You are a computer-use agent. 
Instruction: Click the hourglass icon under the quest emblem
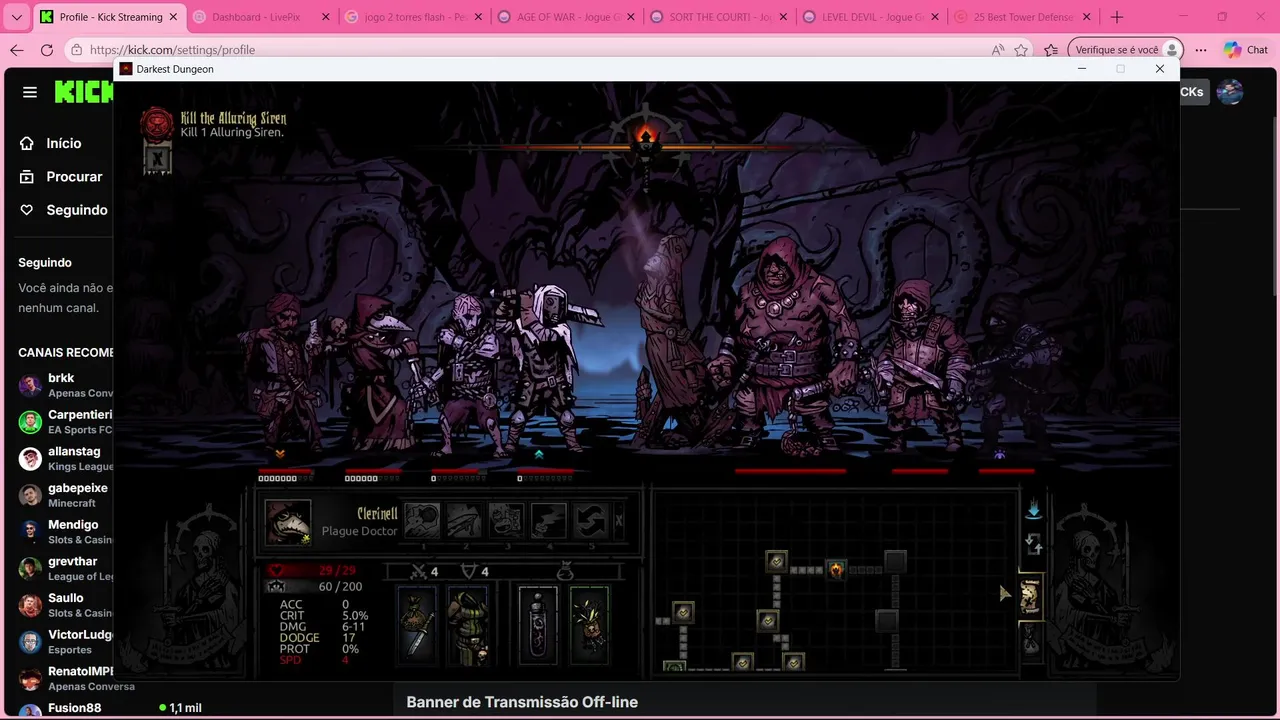pyautogui.click(x=157, y=158)
